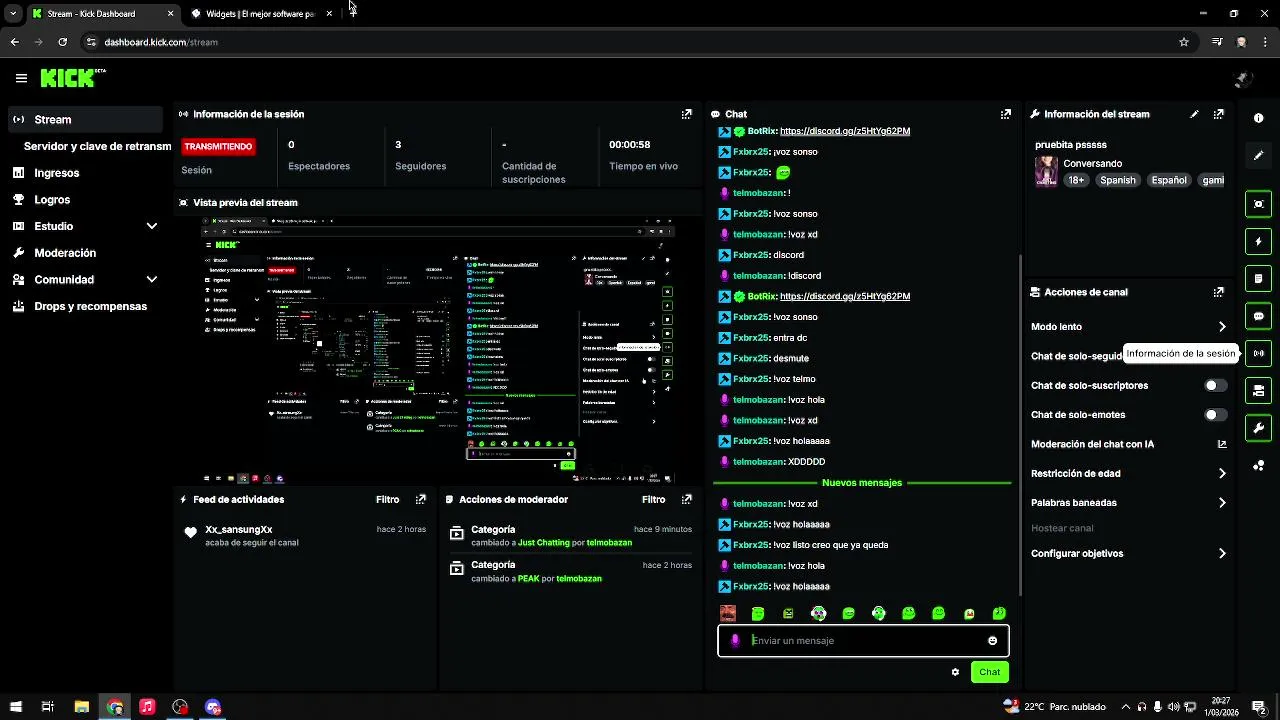
Task: Open the first discord.gg link in chat
Action: click(845, 131)
